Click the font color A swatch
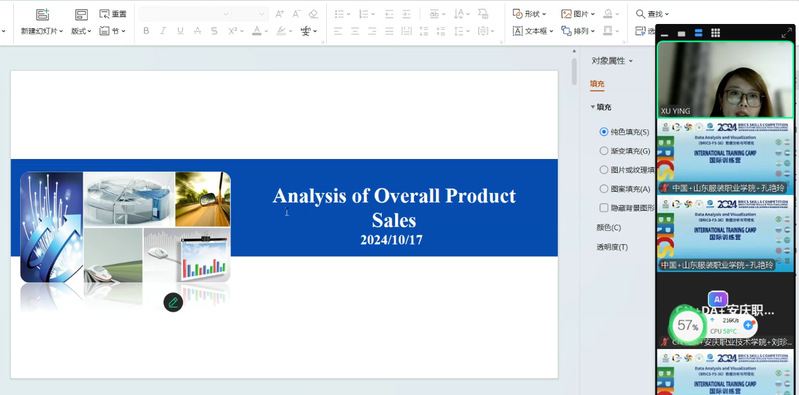799x395 pixels. (257, 31)
